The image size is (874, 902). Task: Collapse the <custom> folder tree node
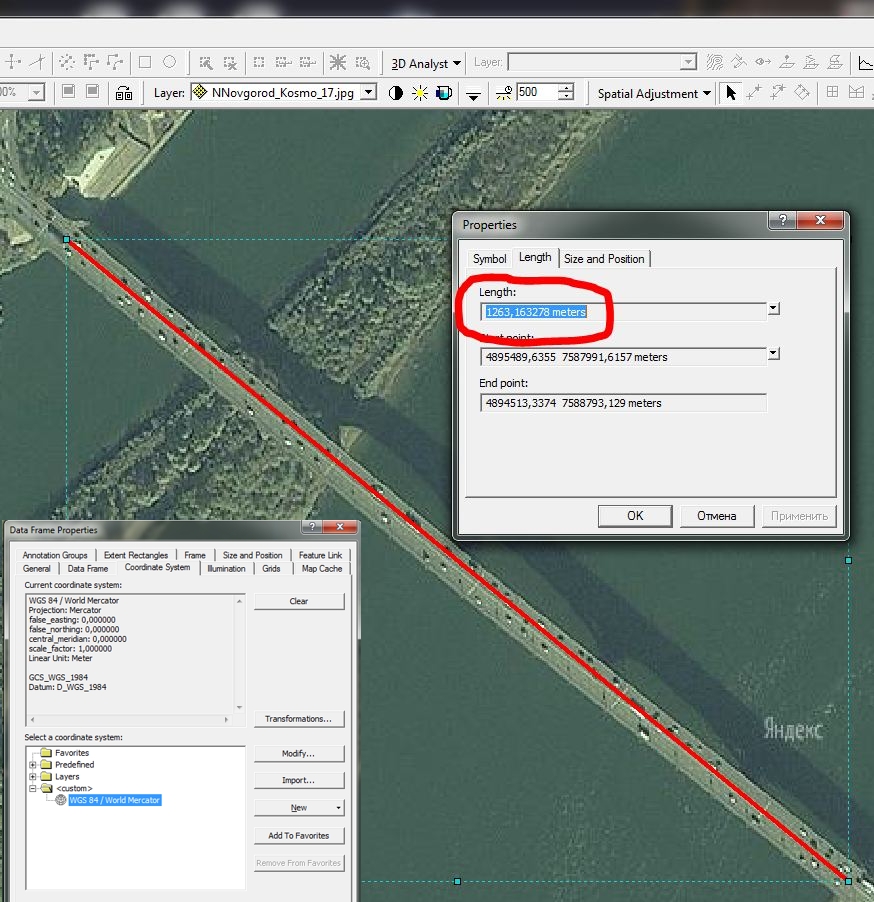click(33, 788)
